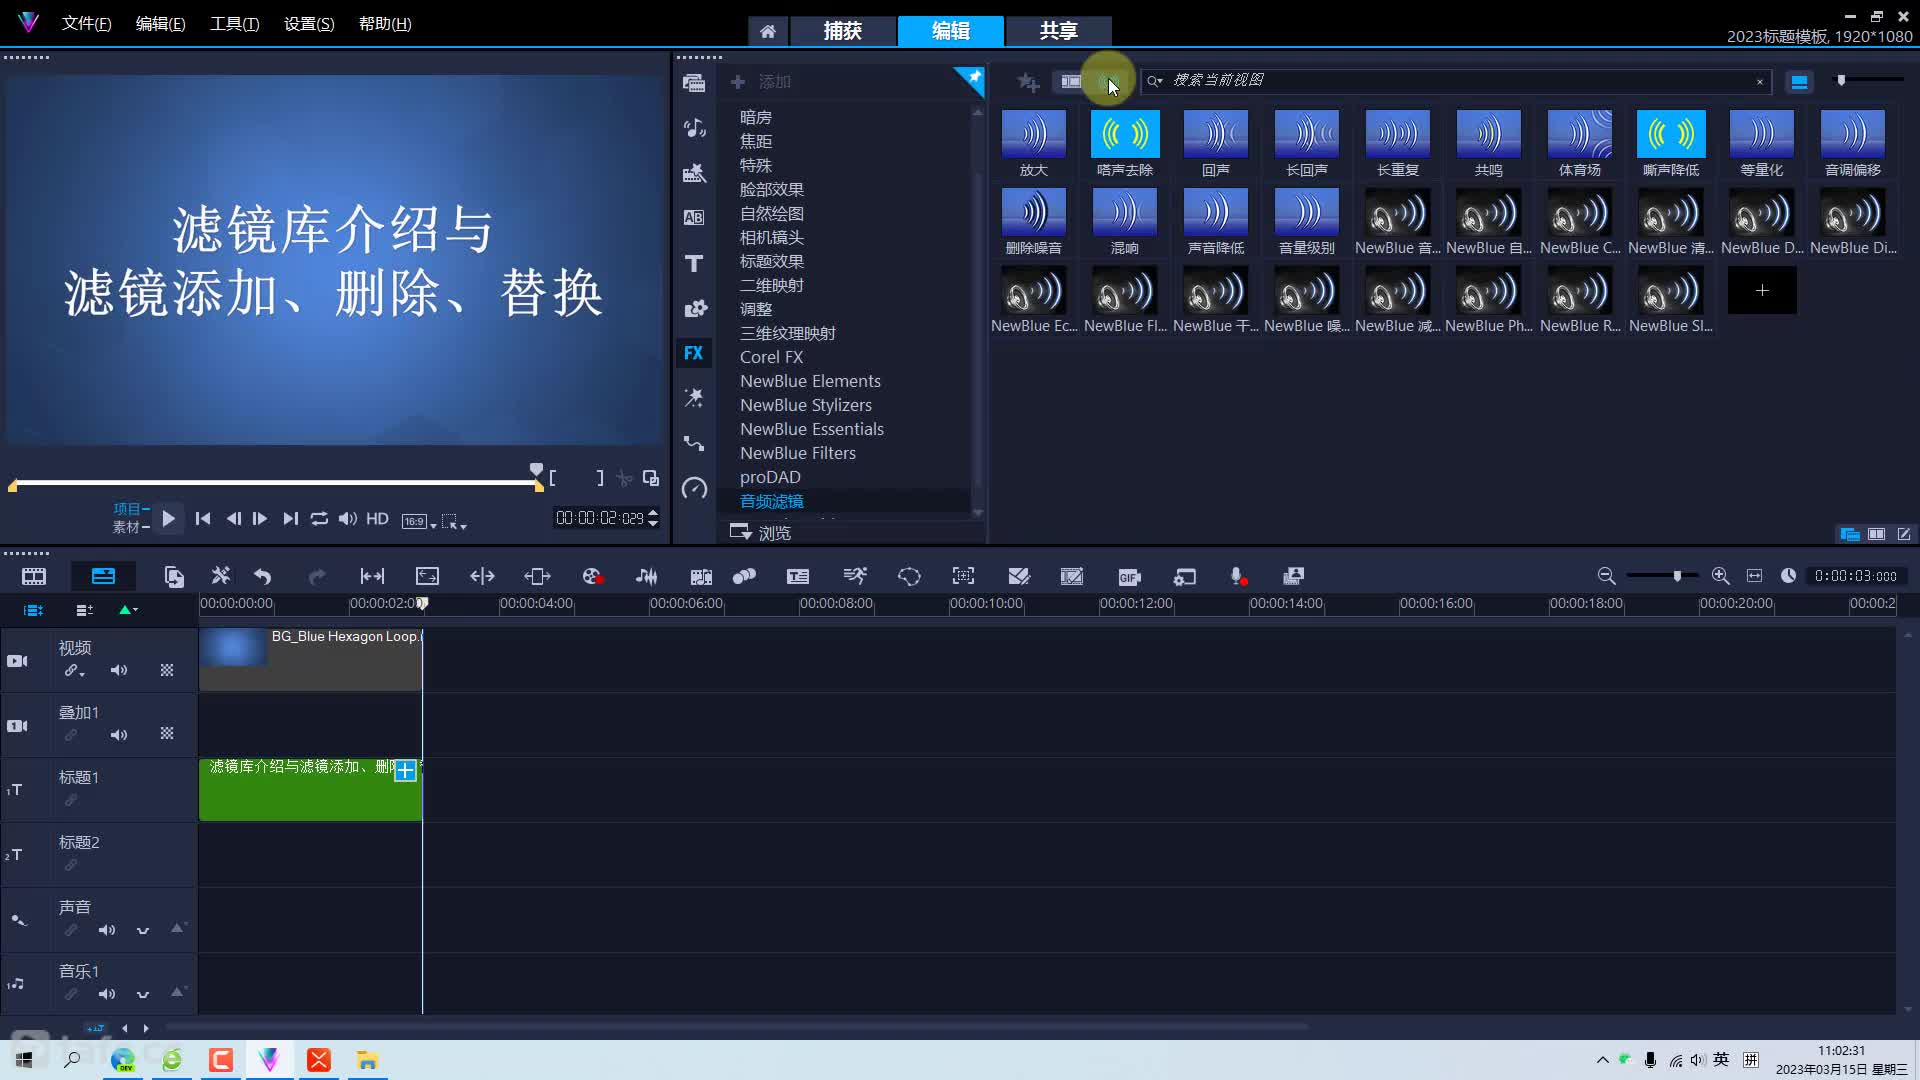
Task: Fit project in timeline window
Action: (1754, 576)
